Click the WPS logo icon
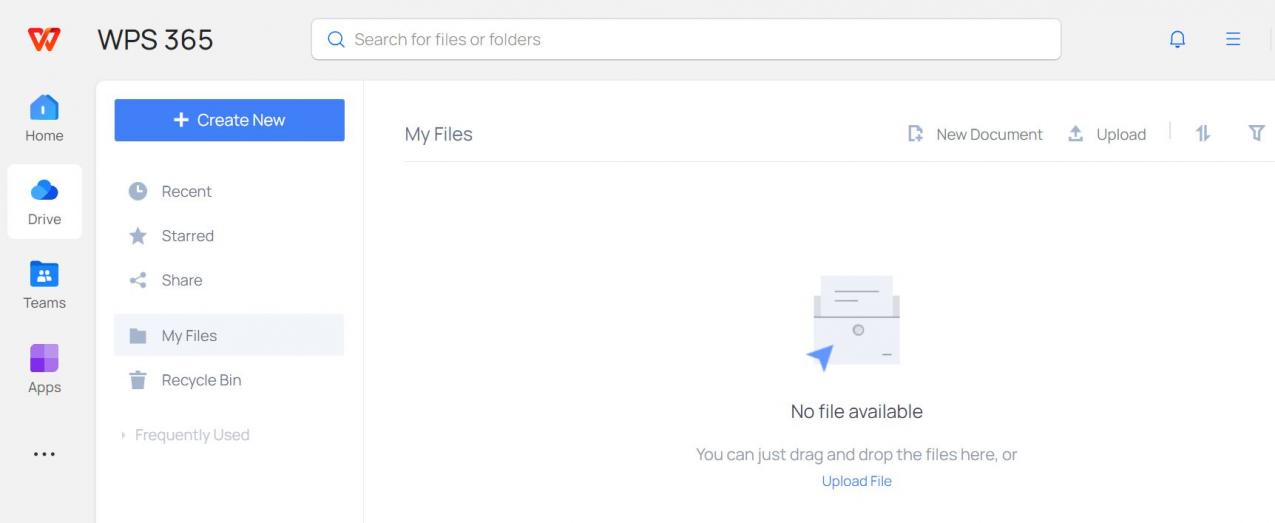Screen dimensions: 1275x523 pyautogui.click(x=43, y=40)
